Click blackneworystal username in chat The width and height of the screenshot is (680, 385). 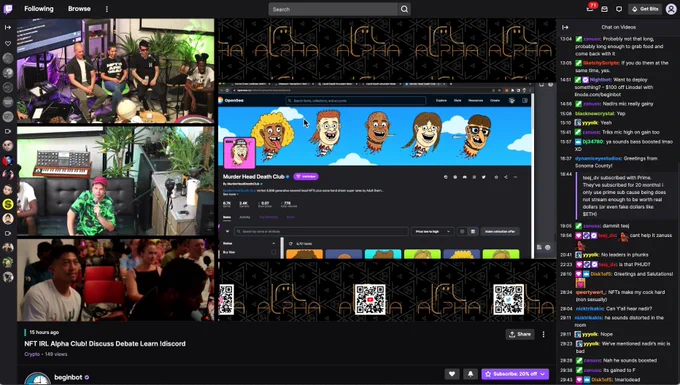pyautogui.click(x=595, y=114)
